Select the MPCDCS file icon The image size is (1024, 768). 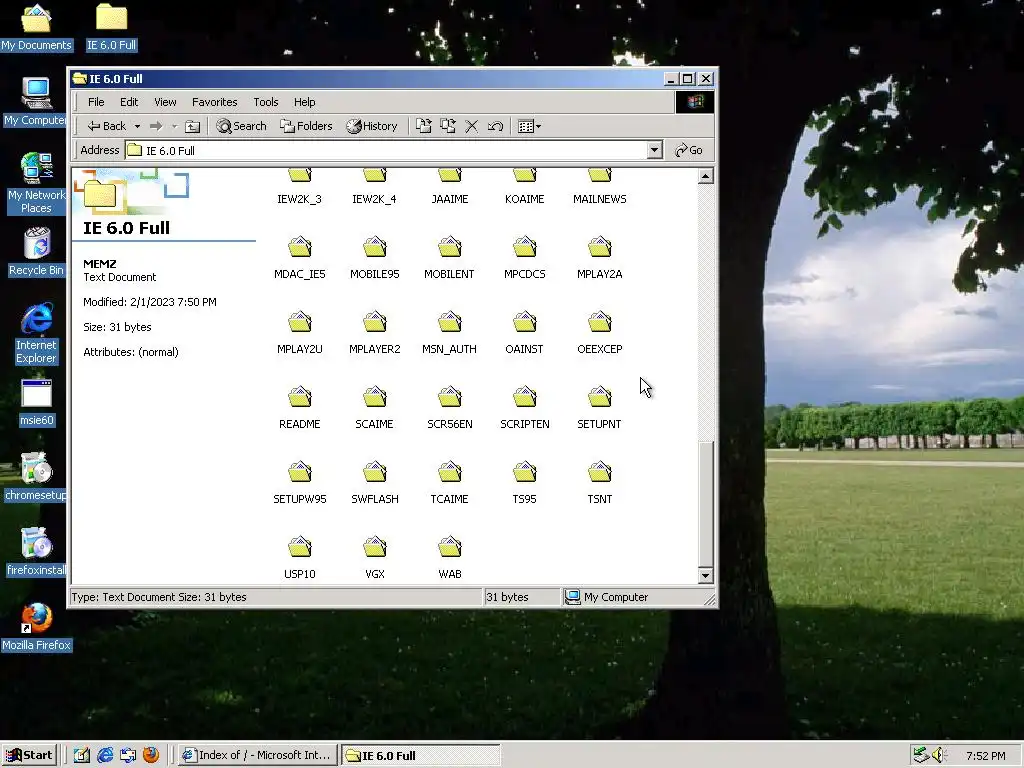point(524,248)
